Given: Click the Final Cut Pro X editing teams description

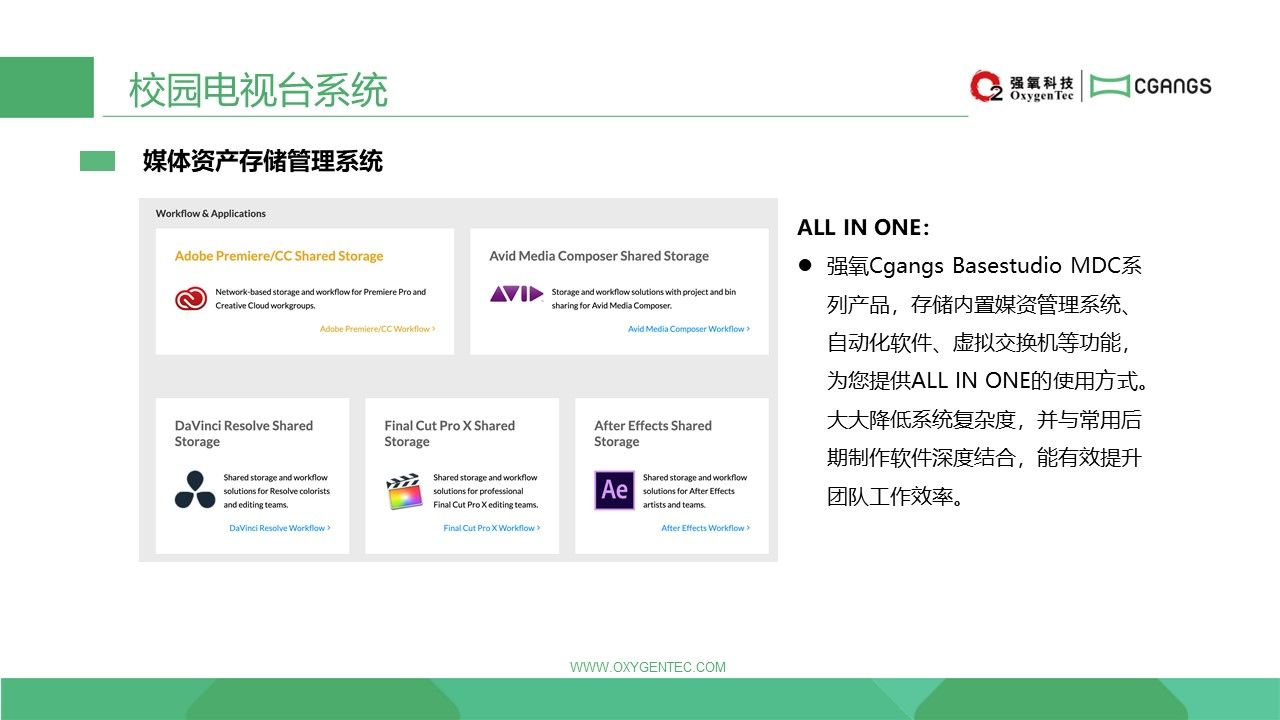Looking at the screenshot, I should [486, 491].
